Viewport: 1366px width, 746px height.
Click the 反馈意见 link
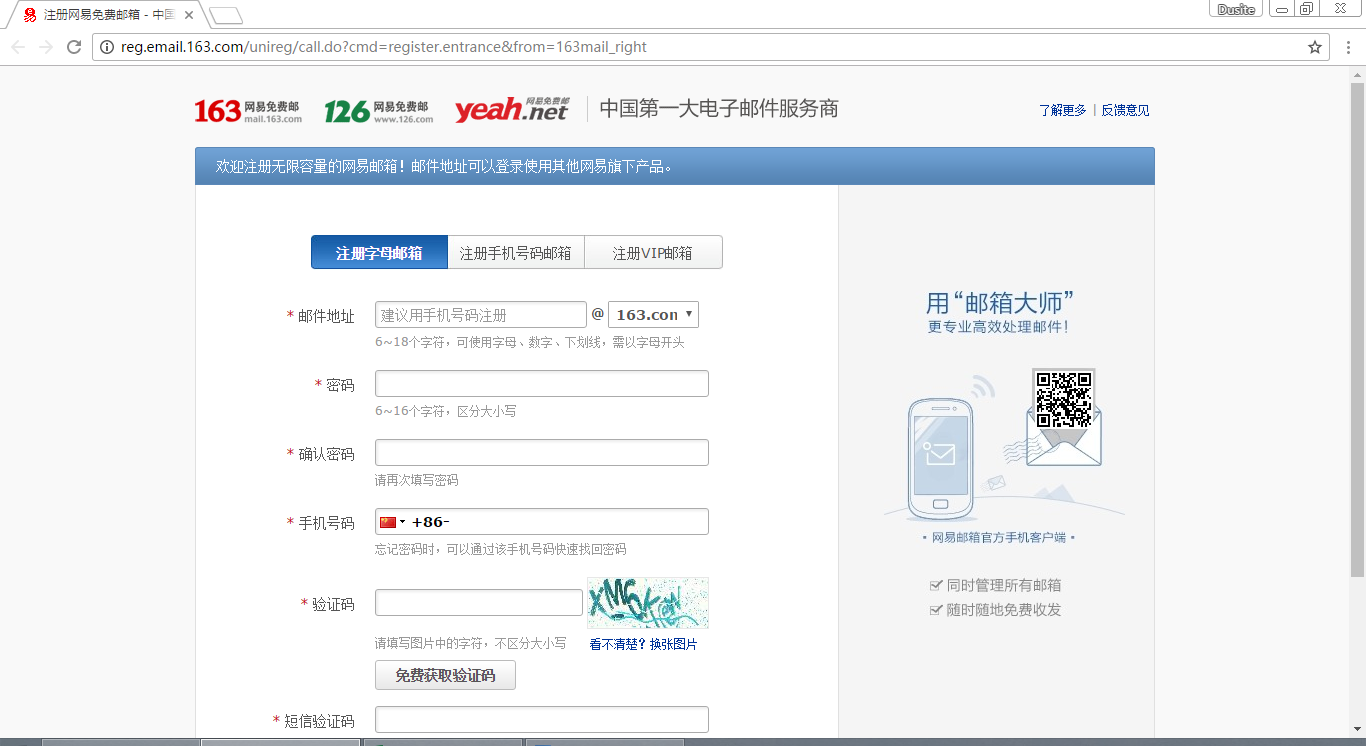(1125, 110)
